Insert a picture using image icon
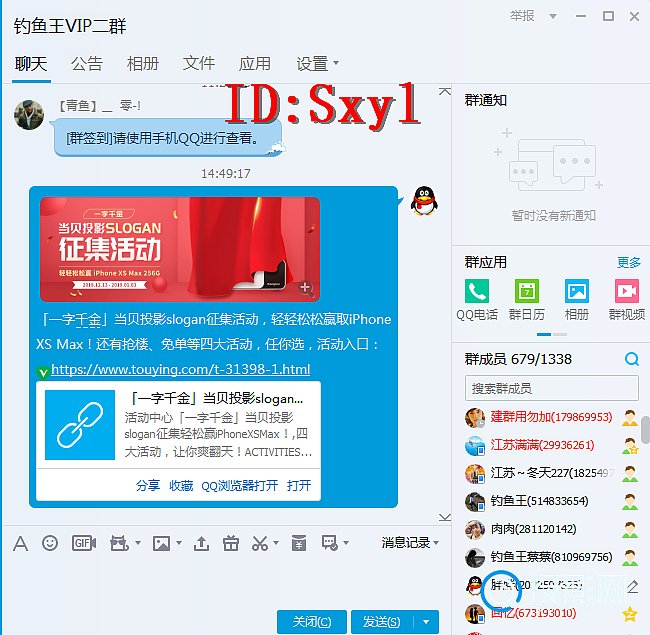650x635 pixels. pyautogui.click(x=161, y=543)
